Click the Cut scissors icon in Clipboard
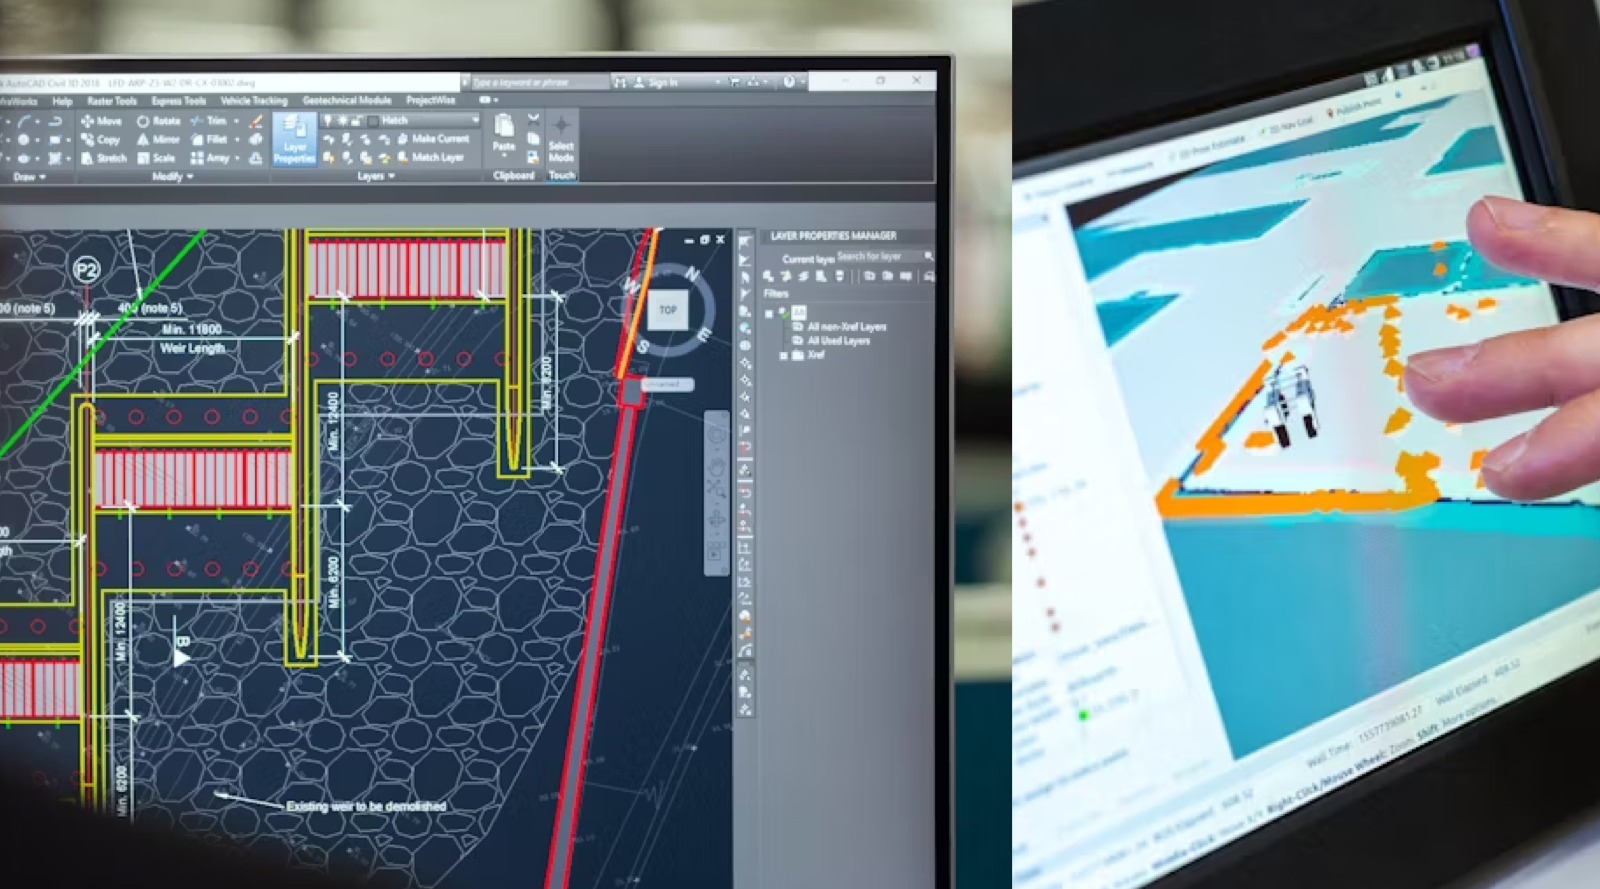 tap(533, 119)
